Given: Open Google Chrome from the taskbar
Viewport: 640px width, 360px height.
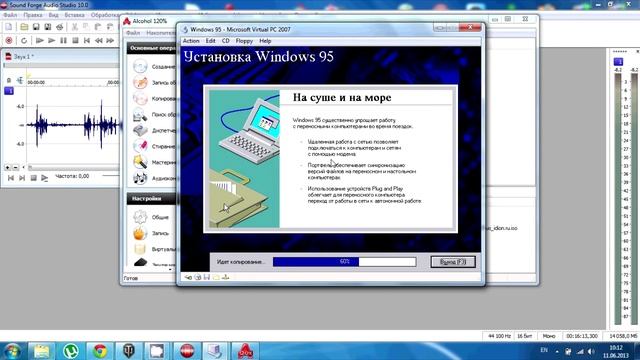Looking at the screenshot, I should tap(100, 351).
